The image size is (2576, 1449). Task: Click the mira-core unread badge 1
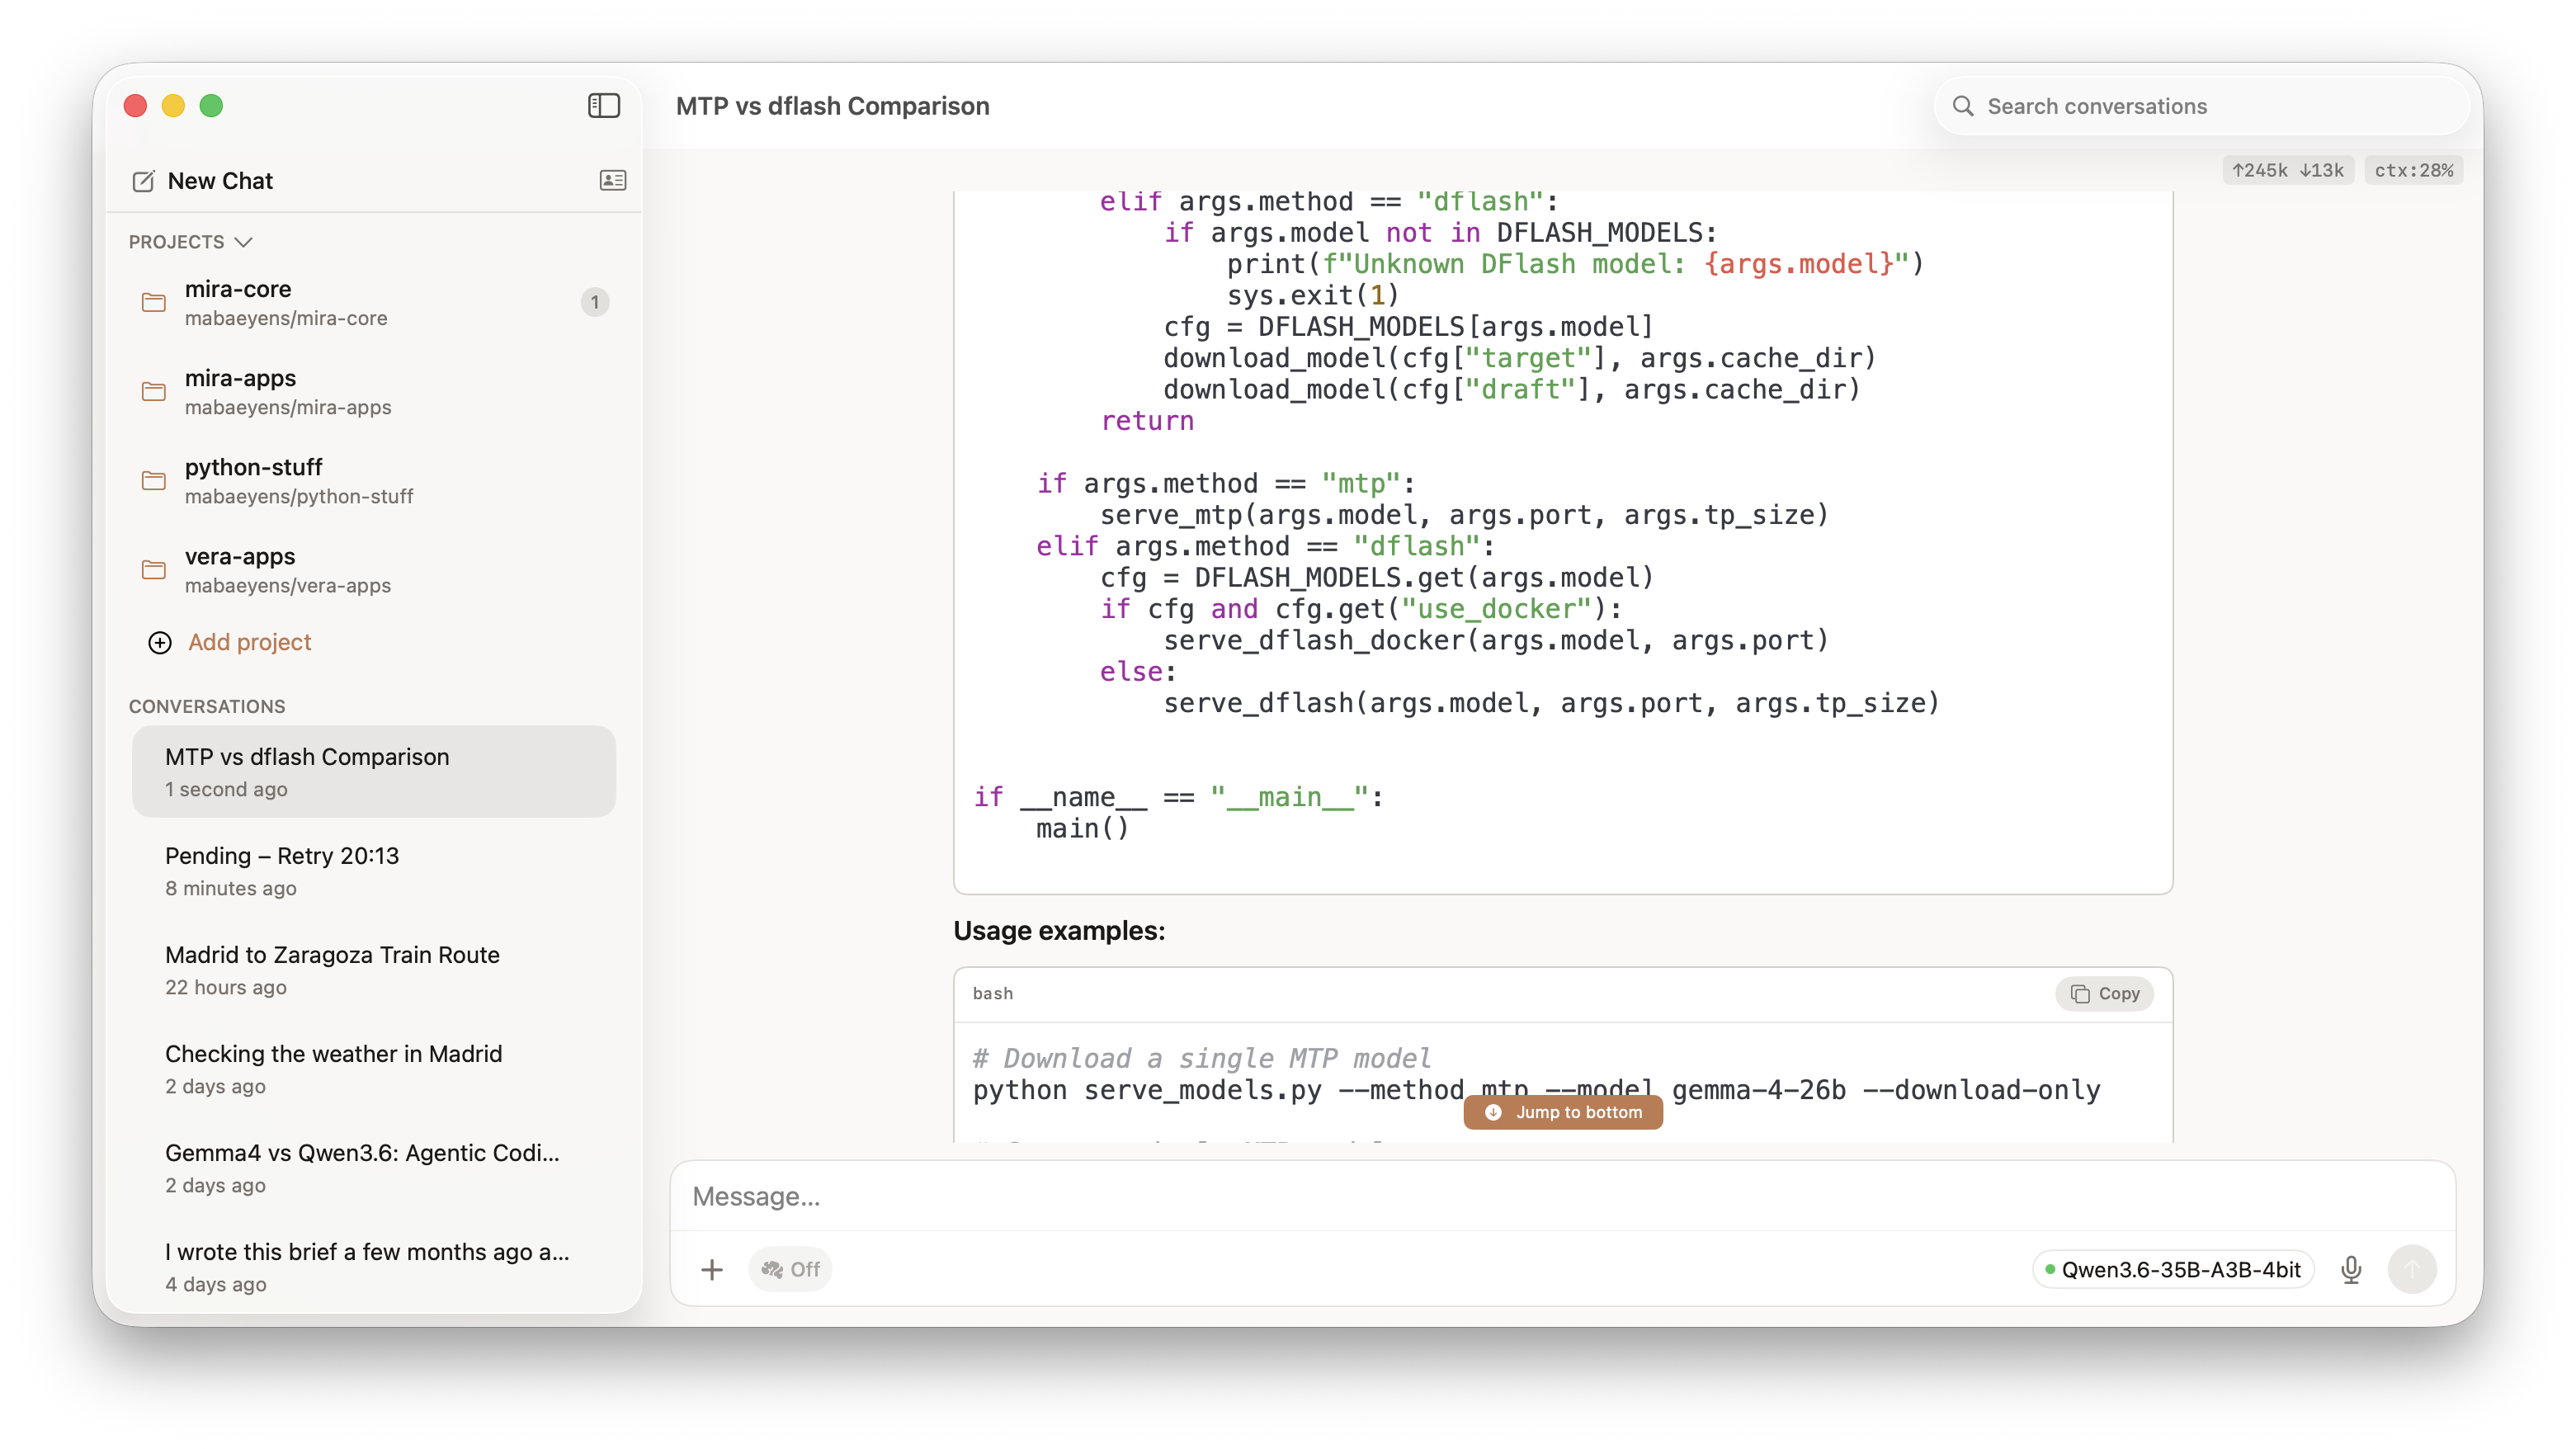click(594, 302)
